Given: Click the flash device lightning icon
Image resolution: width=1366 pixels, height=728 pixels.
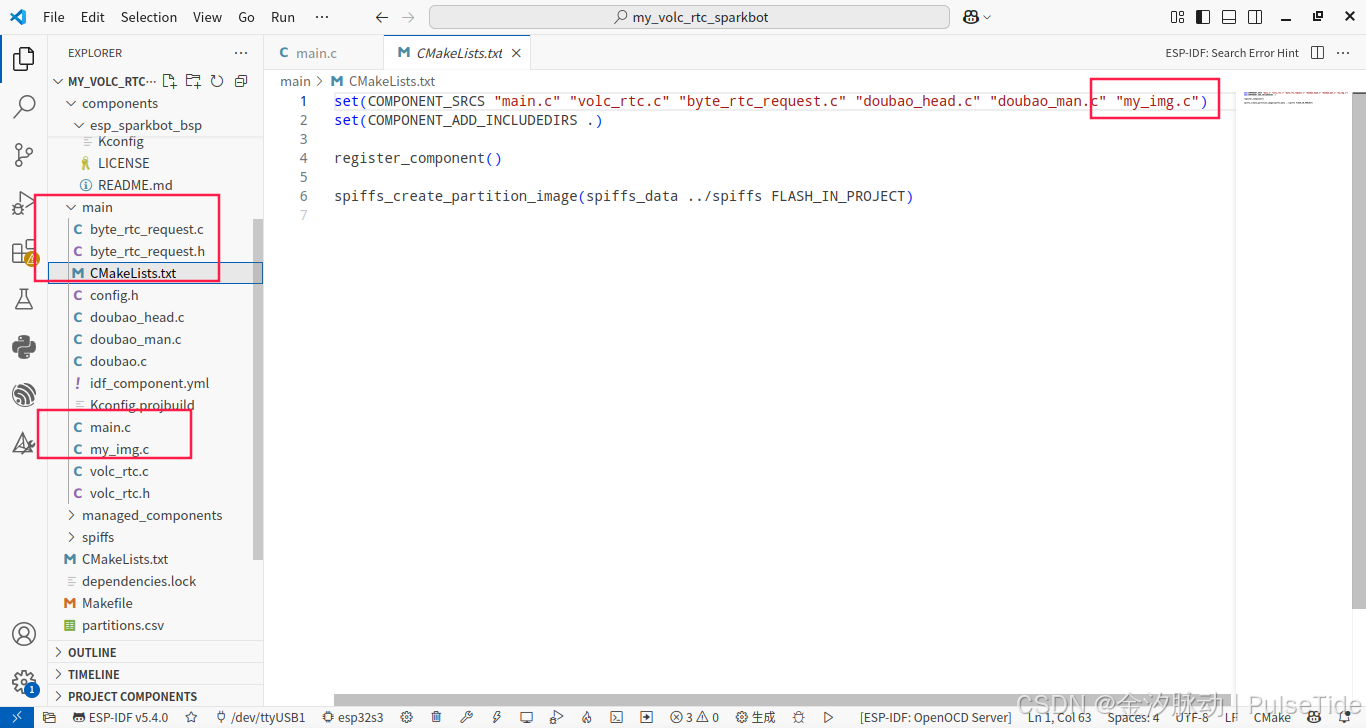Looking at the screenshot, I should [x=496, y=717].
